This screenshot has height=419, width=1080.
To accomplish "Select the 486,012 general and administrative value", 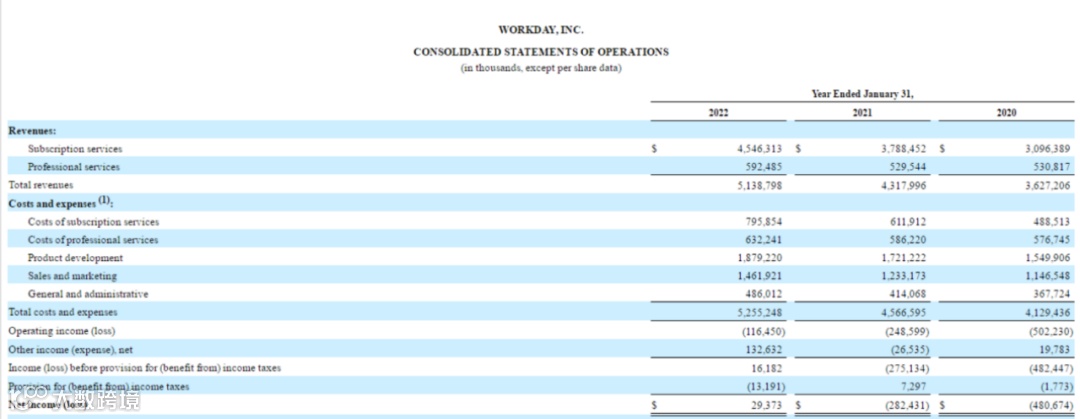I will point(765,294).
